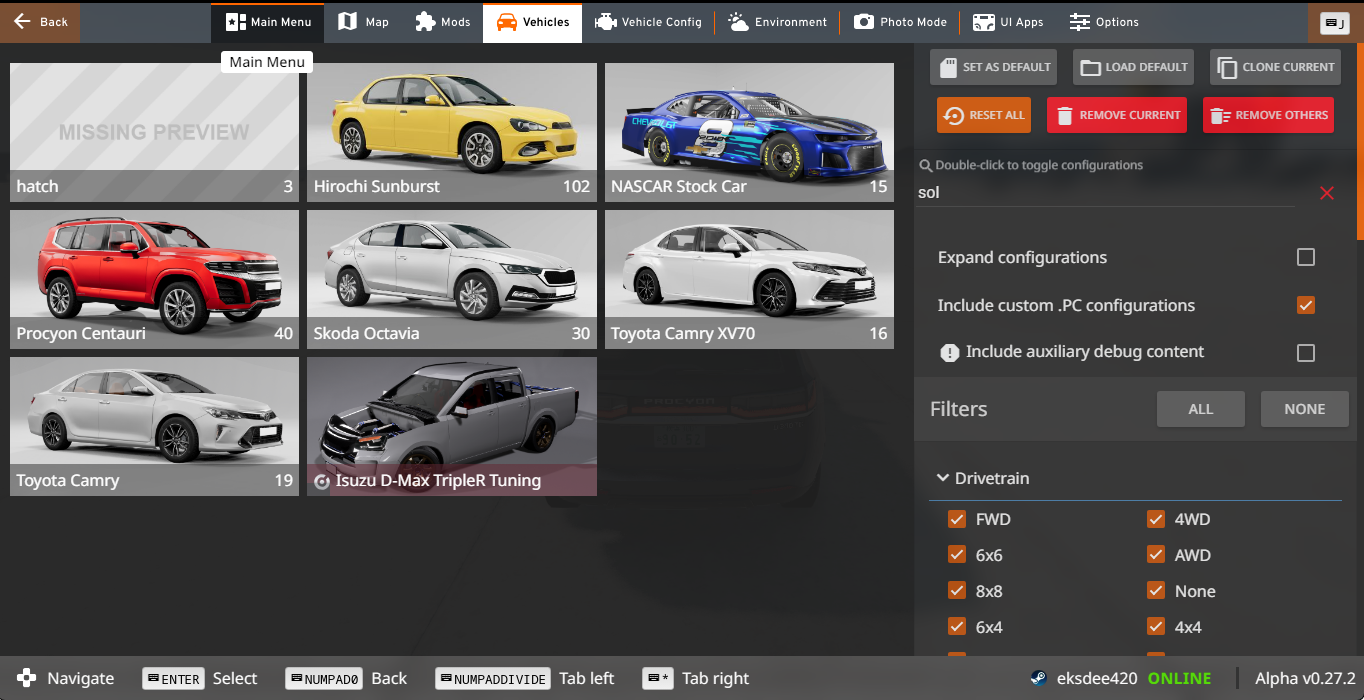Click the loading icon on Isuzu D-Max tile
The width and height of the screenshot is (1364, 700).
click(x=322, y=481)
